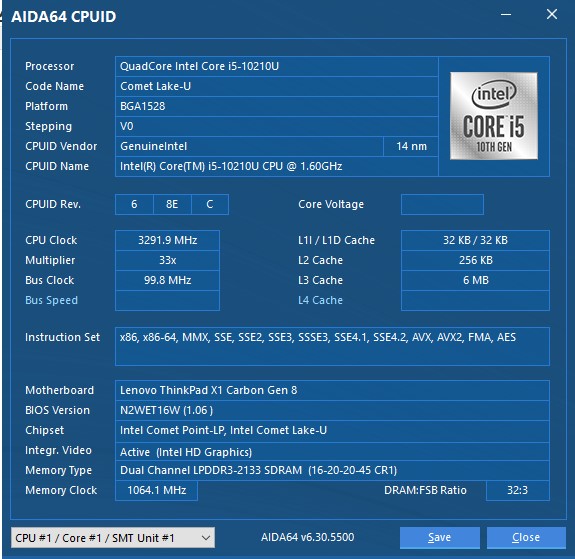Close the window with the X icon
This screenshot has width=575, height=559.
click(552, 15)
